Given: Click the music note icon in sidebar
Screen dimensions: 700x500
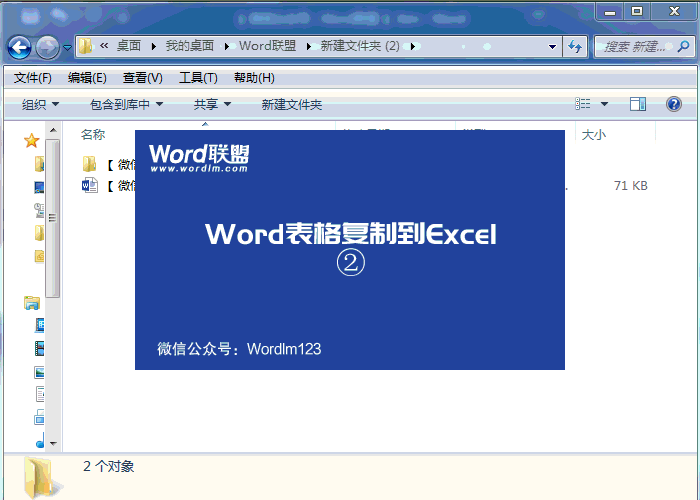Looking at the screenshot, I should coord(40,440).
